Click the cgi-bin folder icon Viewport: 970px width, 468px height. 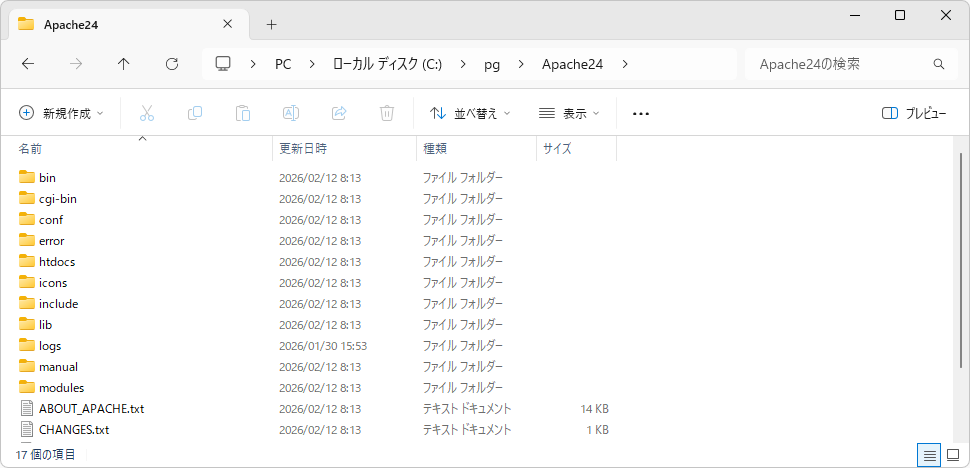click(27, 198)
